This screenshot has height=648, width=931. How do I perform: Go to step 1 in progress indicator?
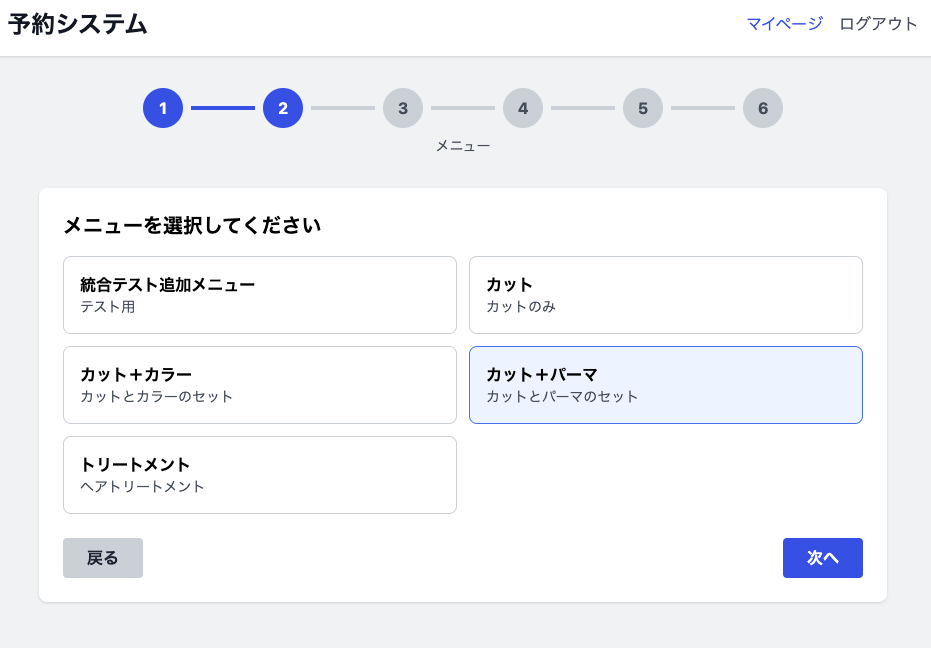click(x=163, y=108)
